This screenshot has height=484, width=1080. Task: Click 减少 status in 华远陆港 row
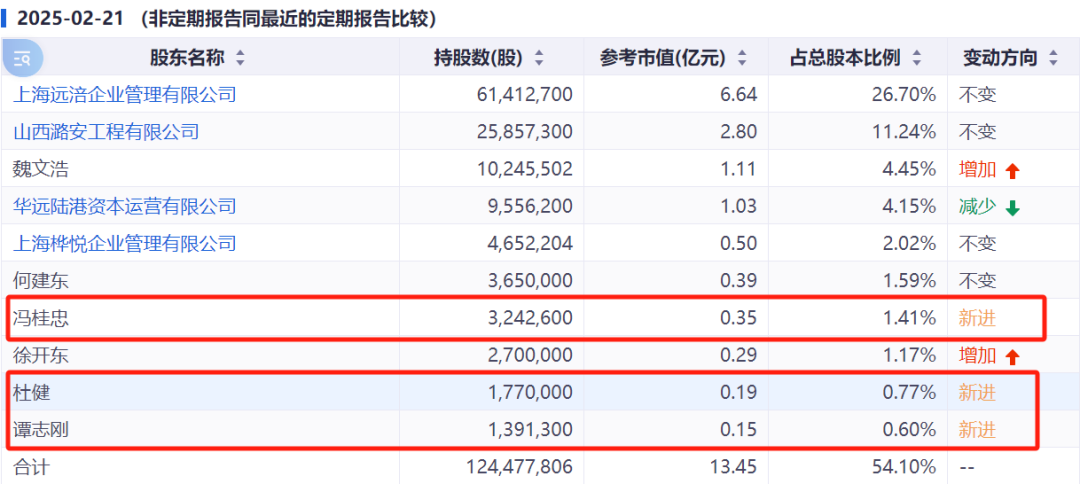coord(977,206)
